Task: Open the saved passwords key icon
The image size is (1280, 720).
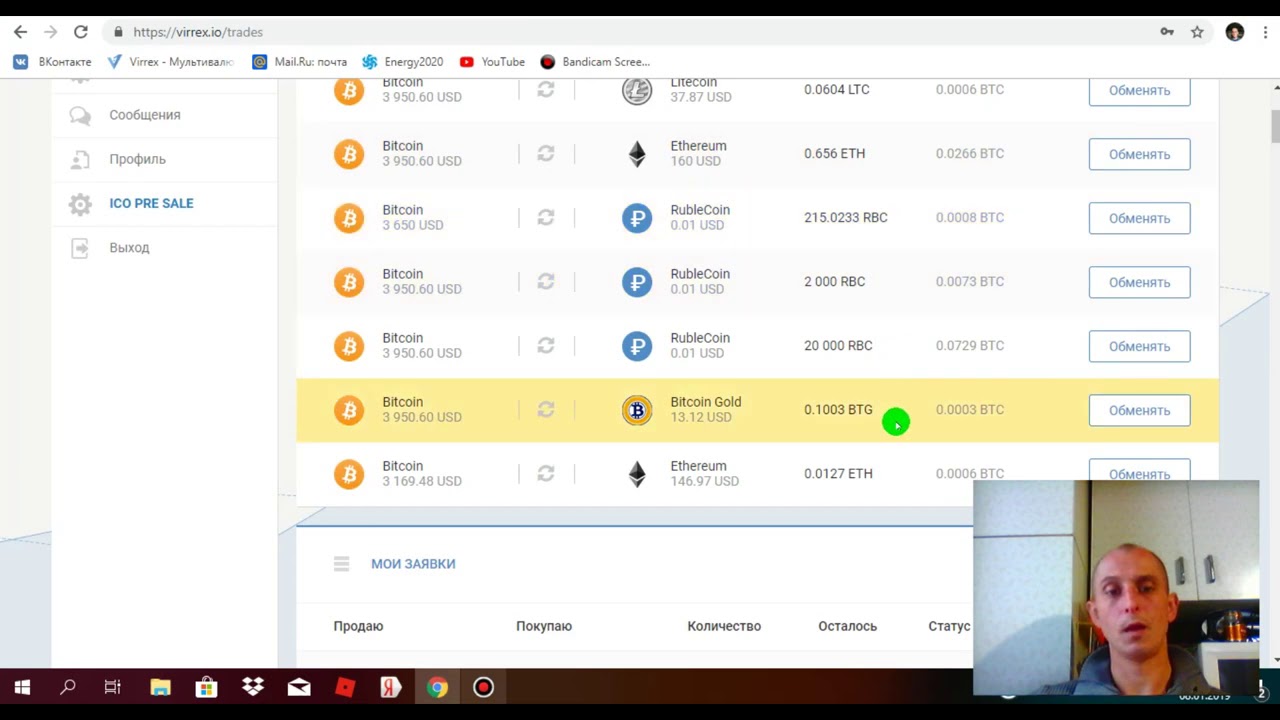Action: [x=1167, y=32]
